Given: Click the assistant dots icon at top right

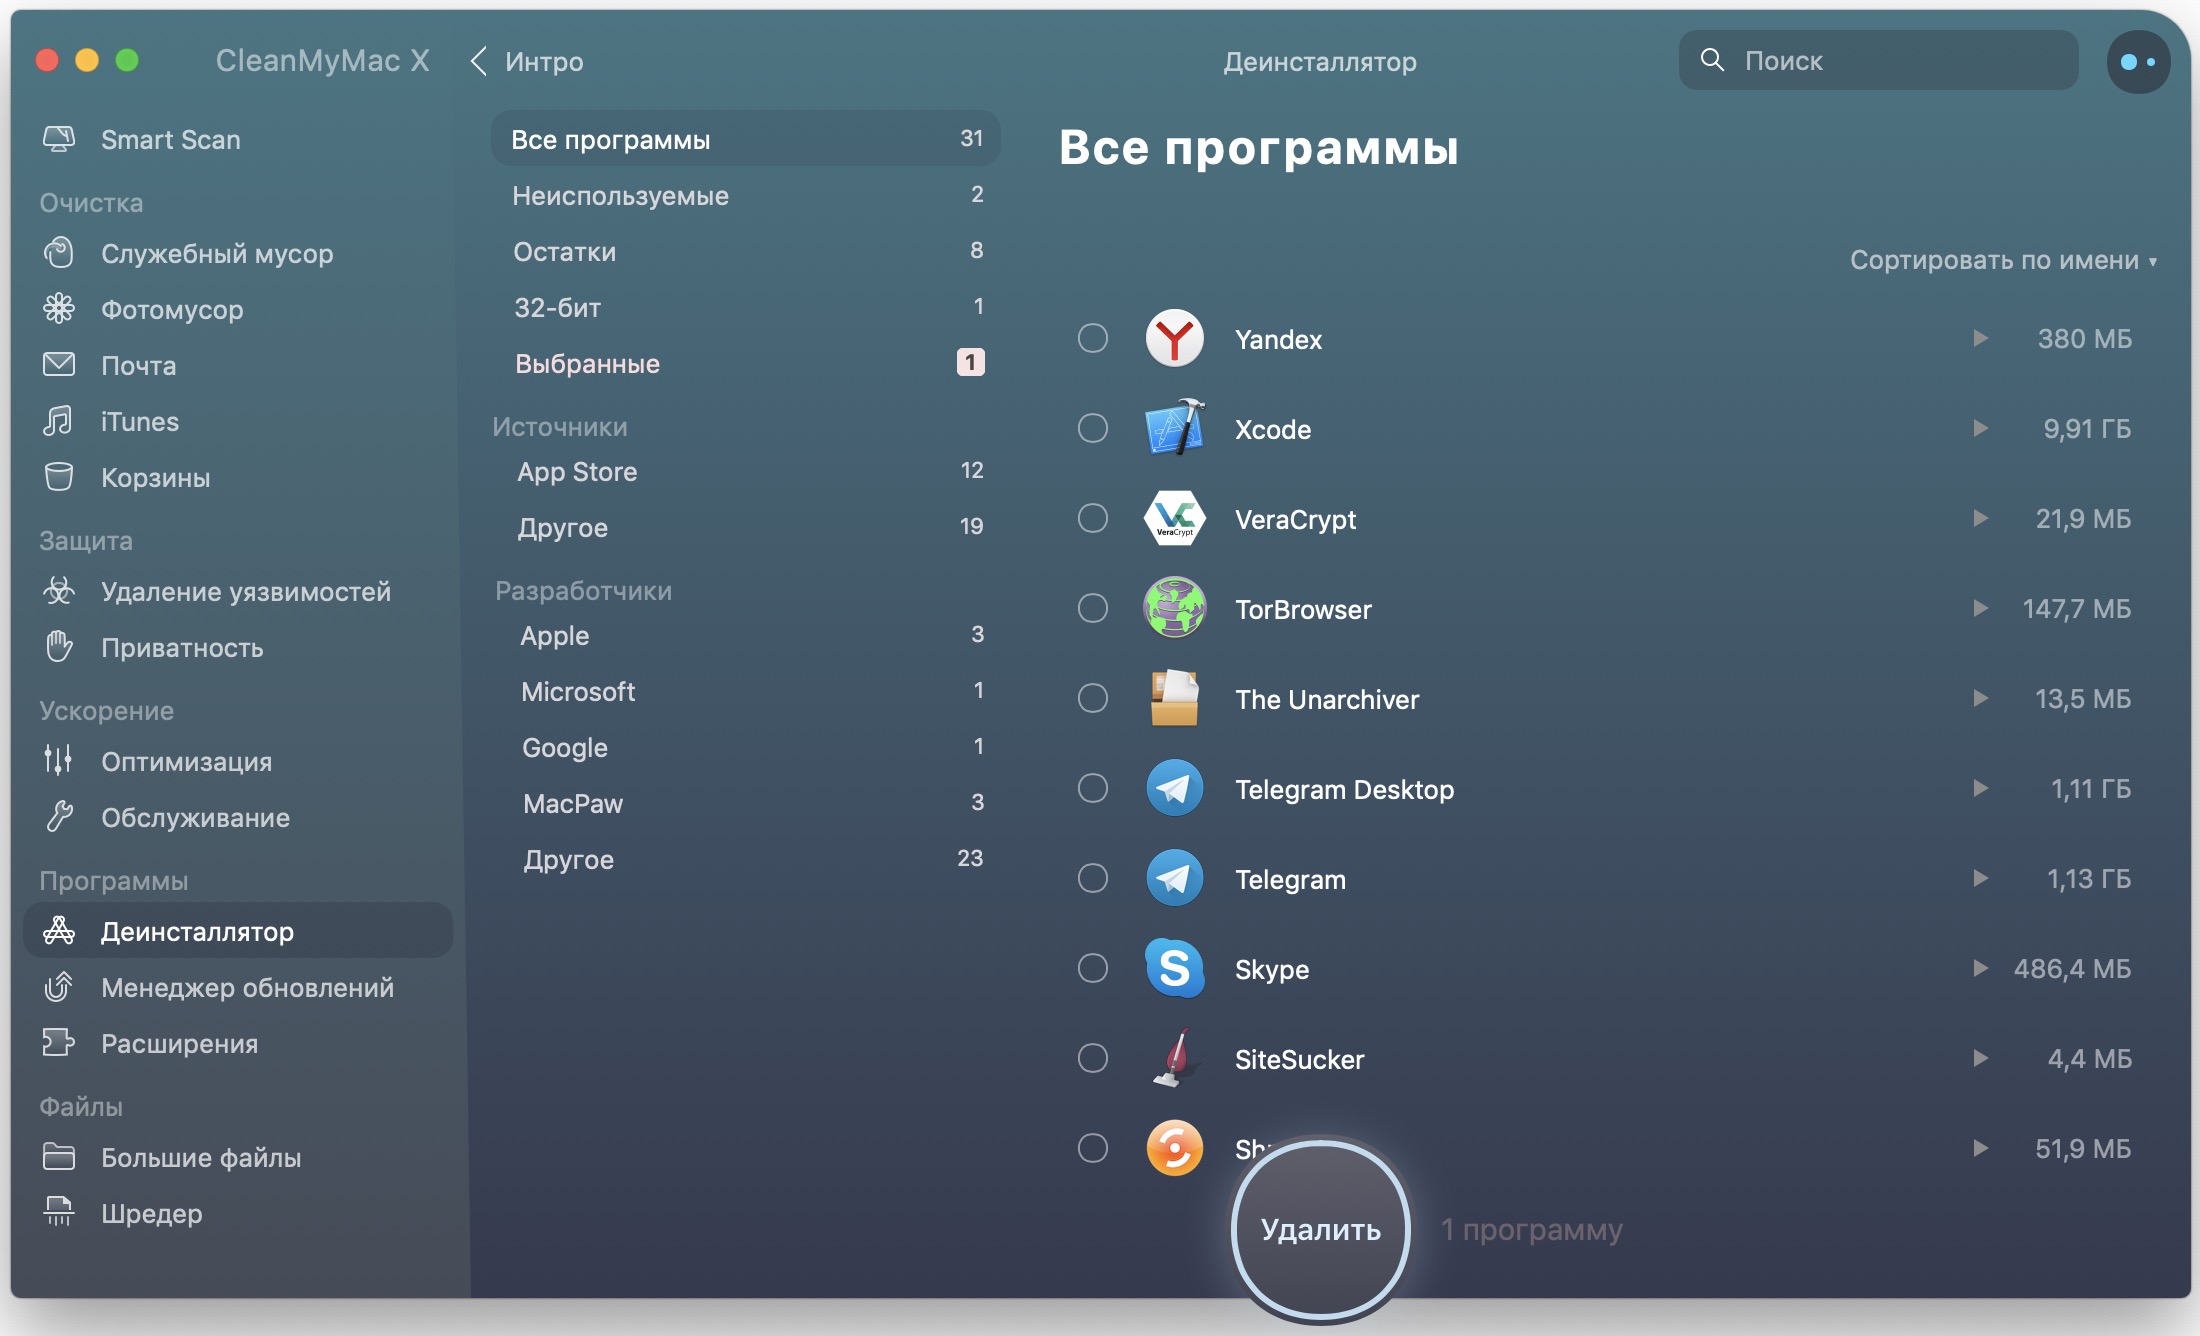Looking at the screenshot, I should (2138, 62).
